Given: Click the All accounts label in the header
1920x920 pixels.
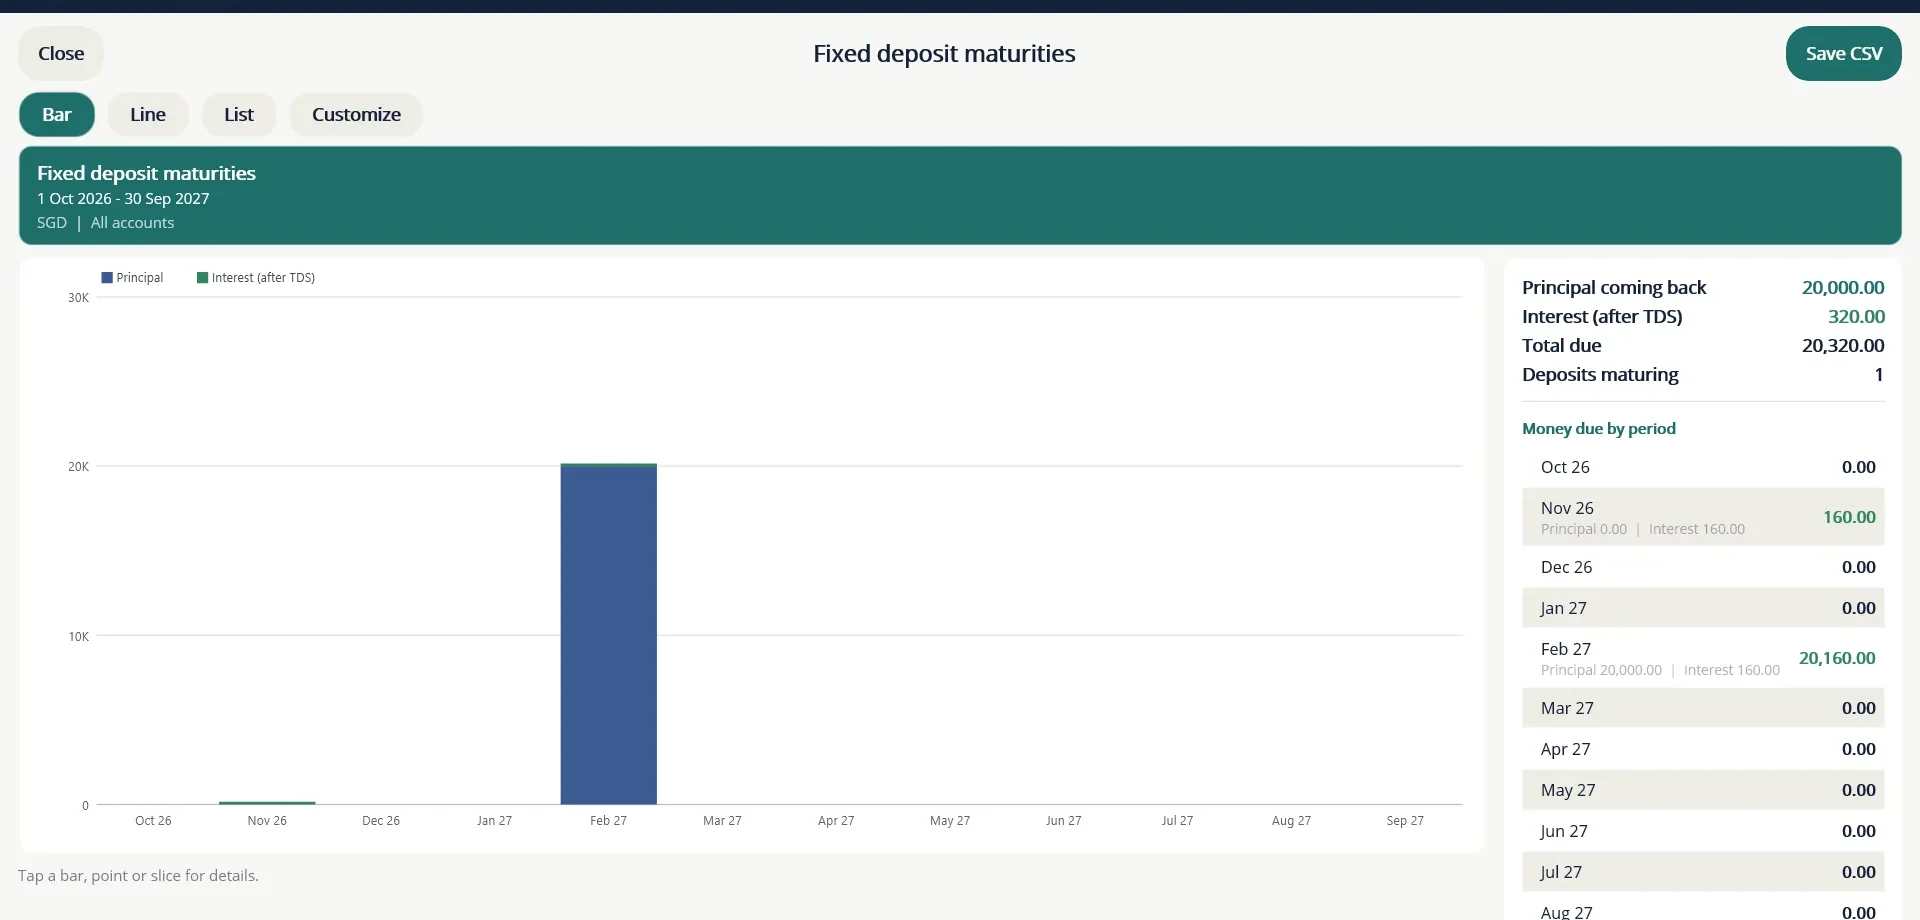Looking at the screenshot, I should [132, 223].
